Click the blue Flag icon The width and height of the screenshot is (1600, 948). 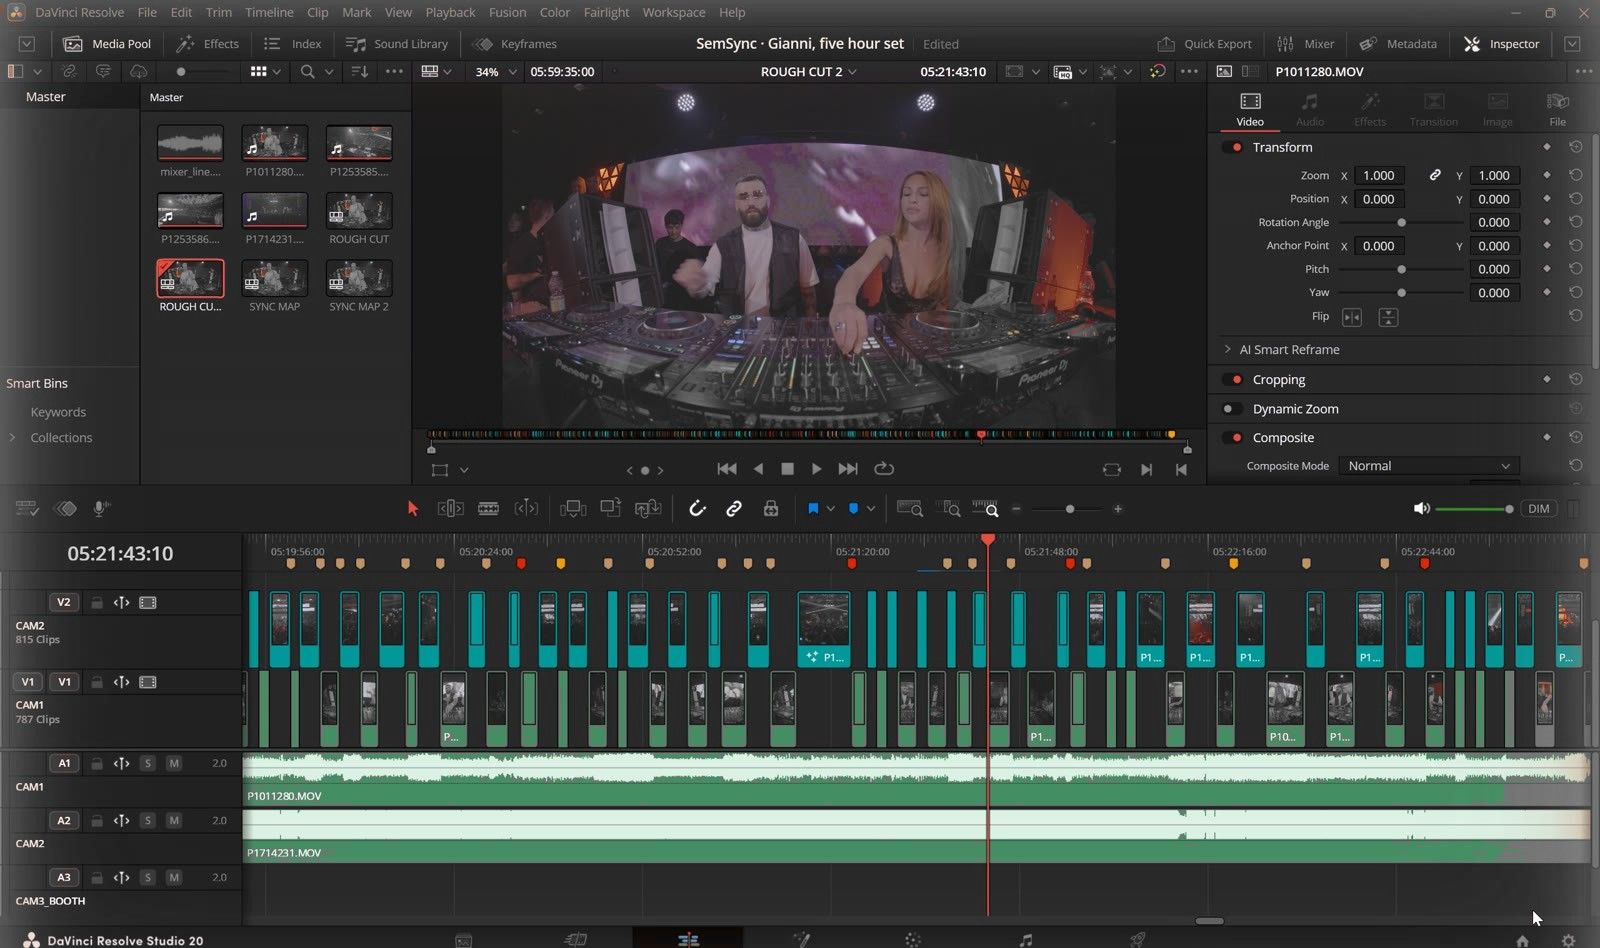(813, 509)
